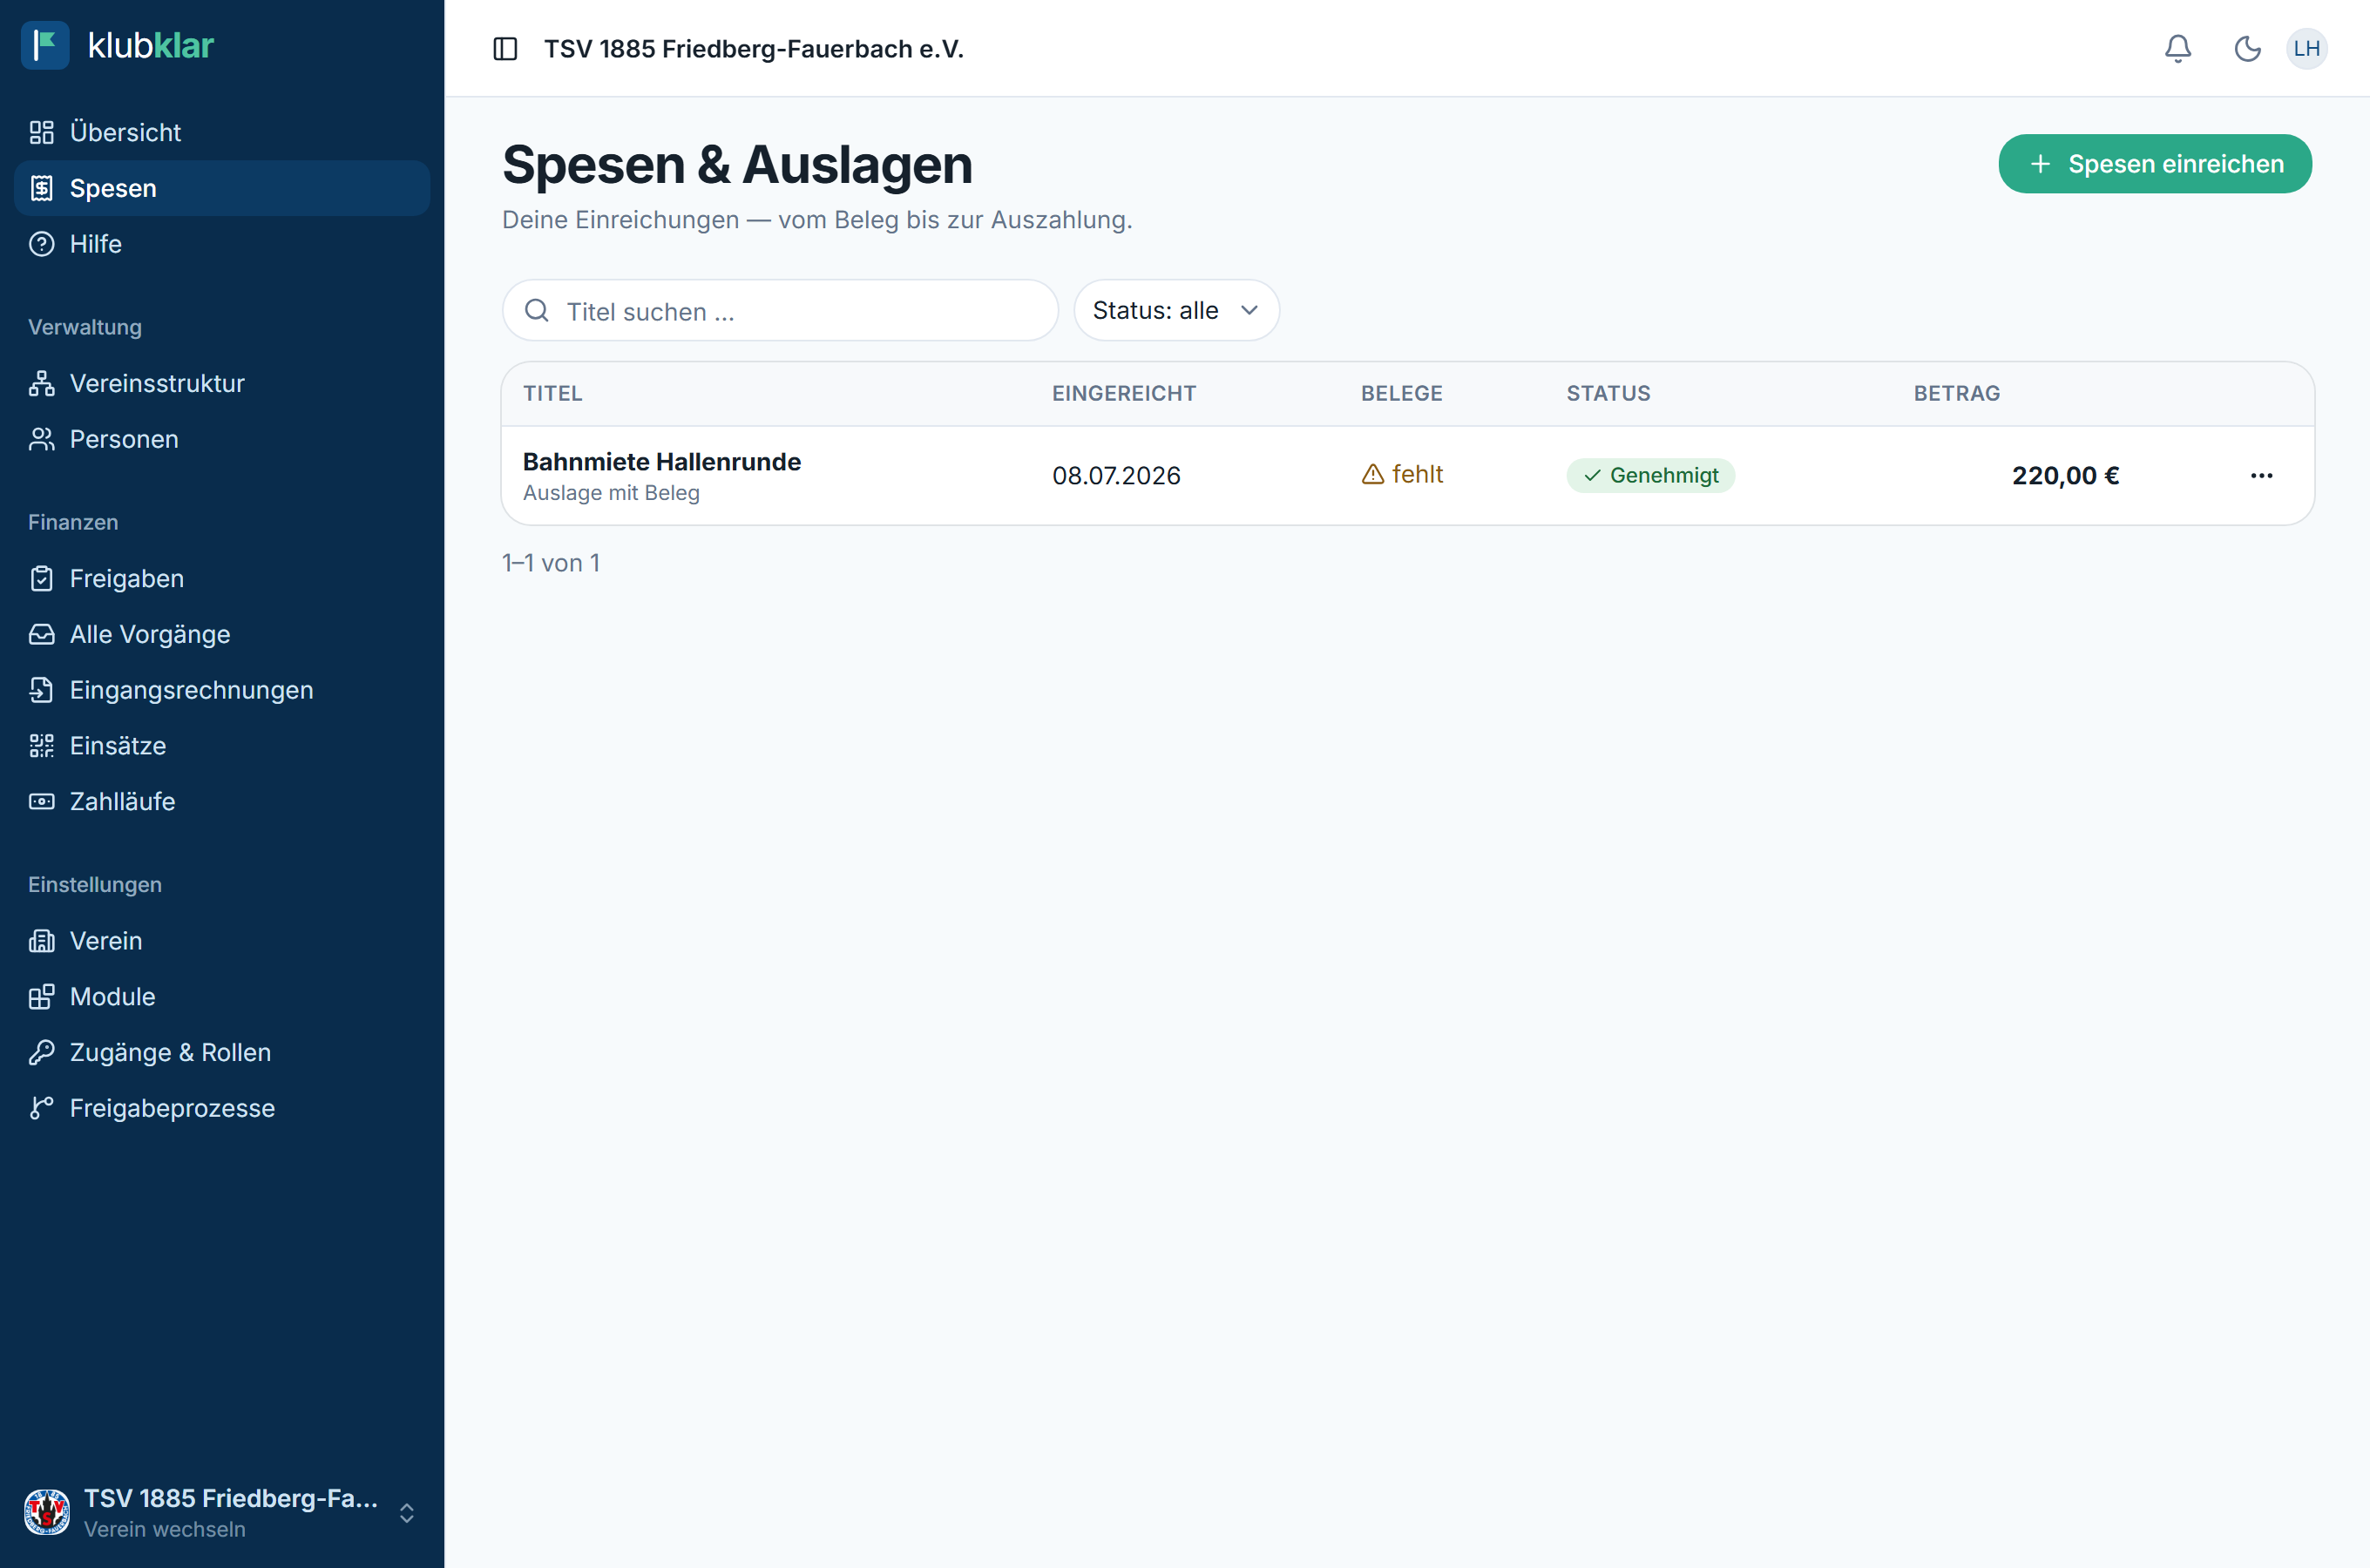Click the EINGEREICHT column header
This screenshot has height=1568, width=2370.
pos(1124,393)
